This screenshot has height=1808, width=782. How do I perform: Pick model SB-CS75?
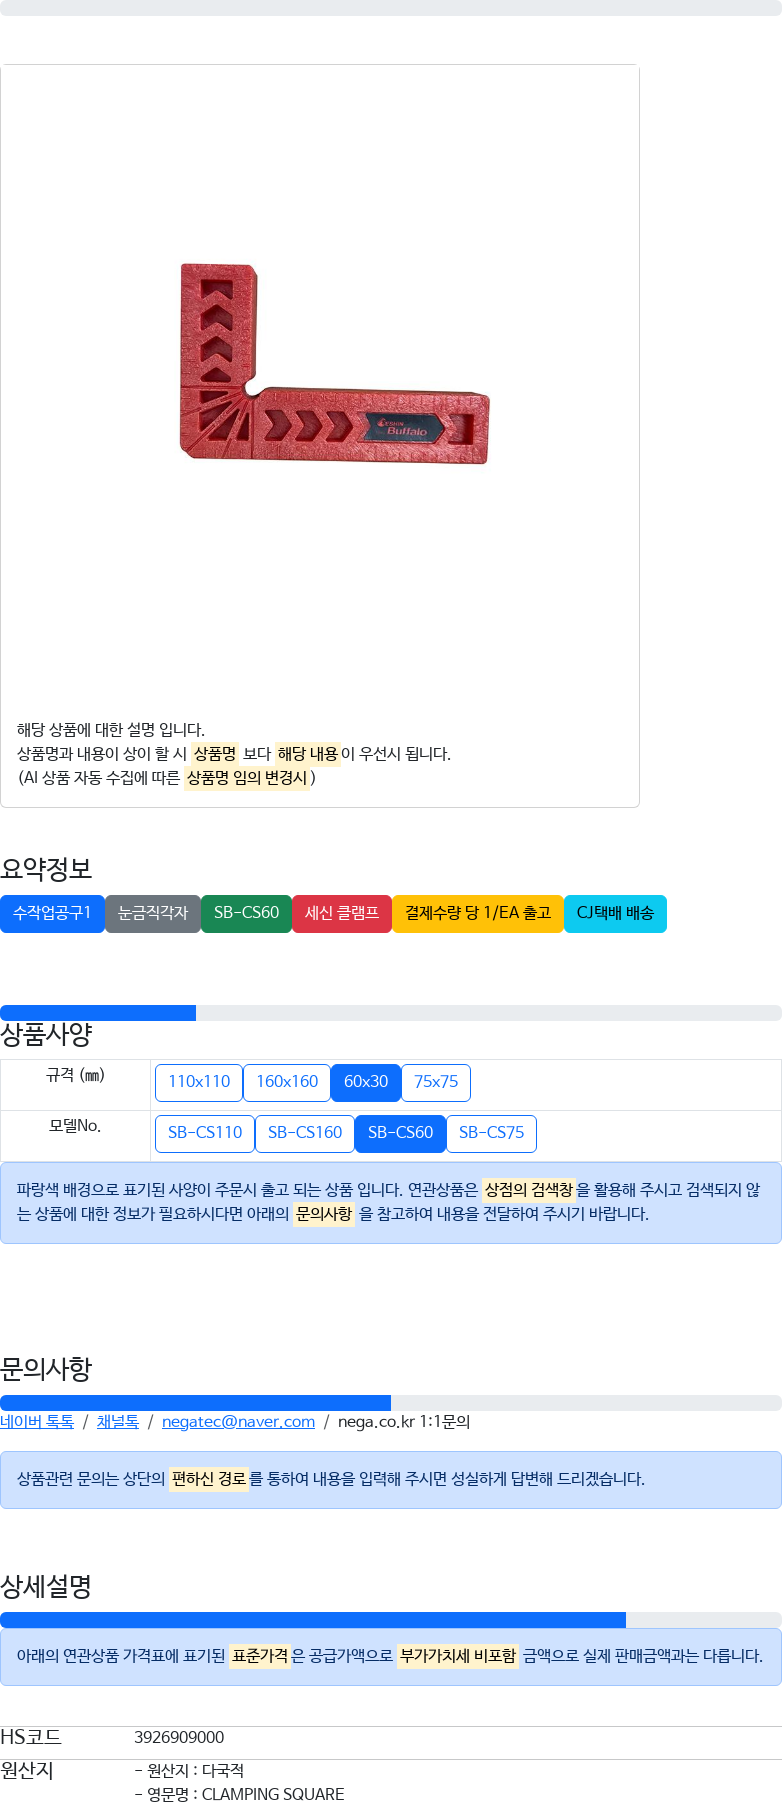(x=491, y=1133)
